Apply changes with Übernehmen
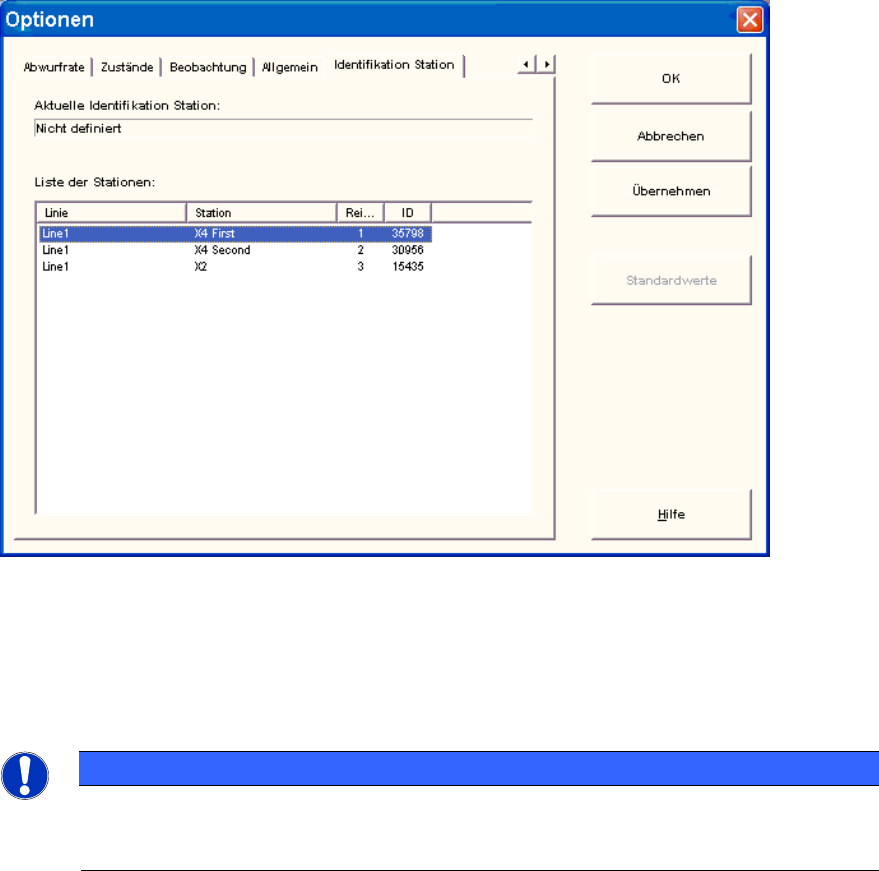Viewport: 879px width, 871px height. pyautogui.click(x=671, y=191)
